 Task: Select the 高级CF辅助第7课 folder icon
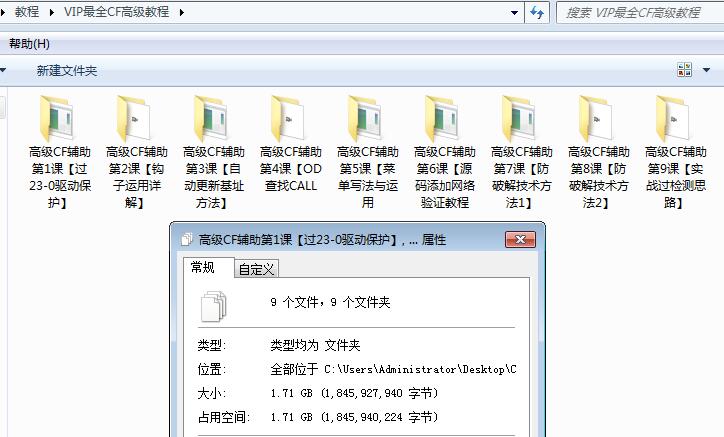coord(519,119)
